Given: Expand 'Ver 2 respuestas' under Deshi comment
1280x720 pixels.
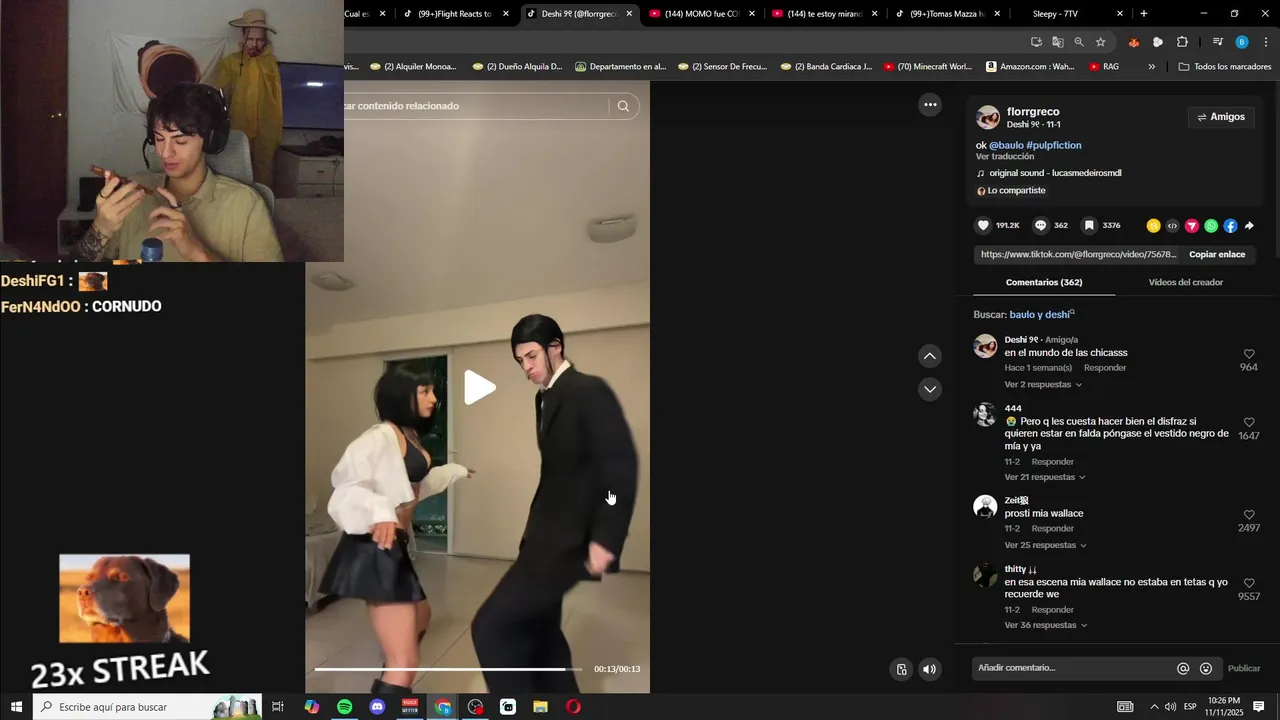Looking at the screenshot, I should 1043,385.
